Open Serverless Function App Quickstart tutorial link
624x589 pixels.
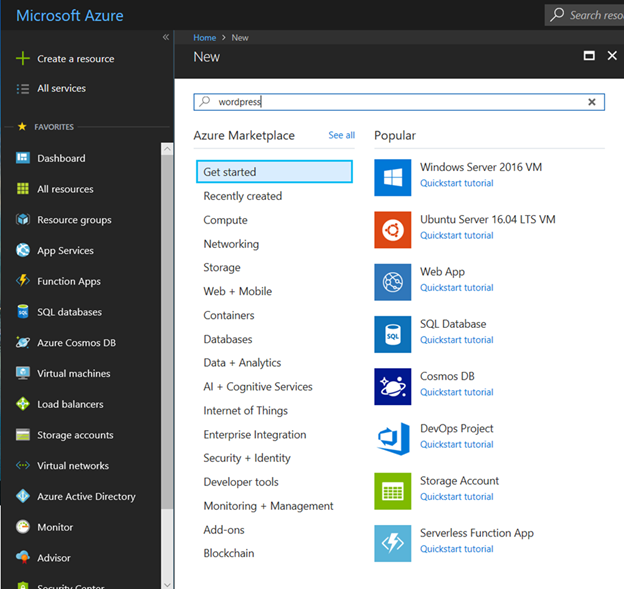pyautogui.click(x=456, y=549)
